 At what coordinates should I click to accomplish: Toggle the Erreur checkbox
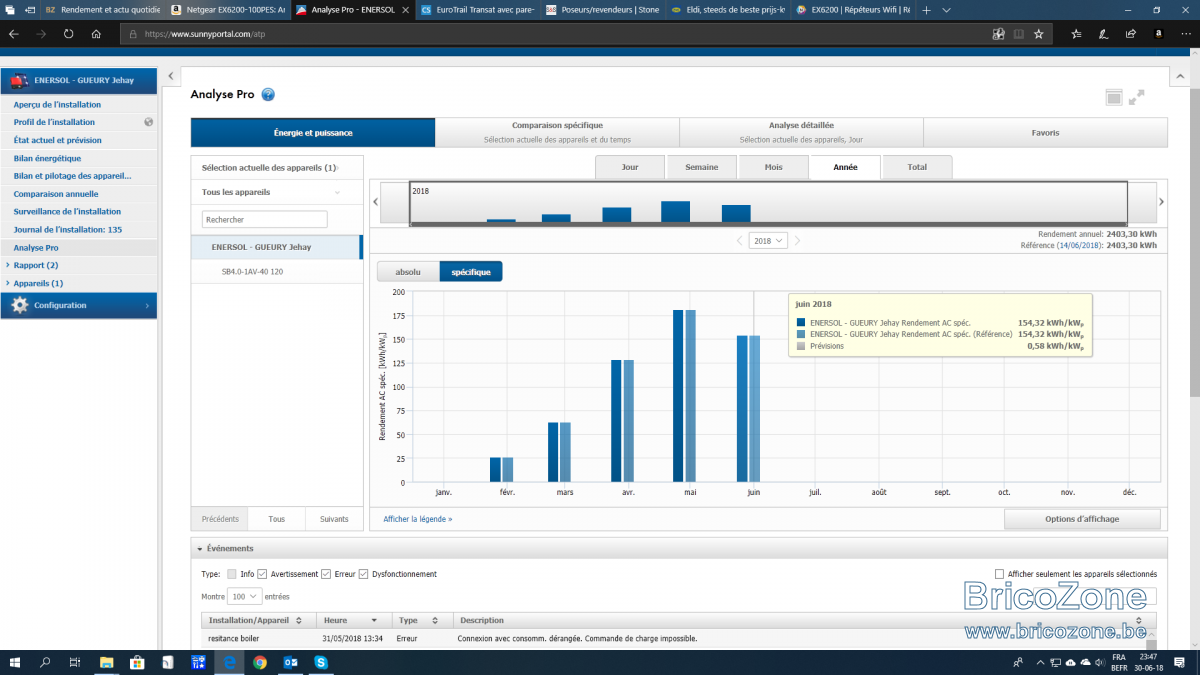point(326,574)
